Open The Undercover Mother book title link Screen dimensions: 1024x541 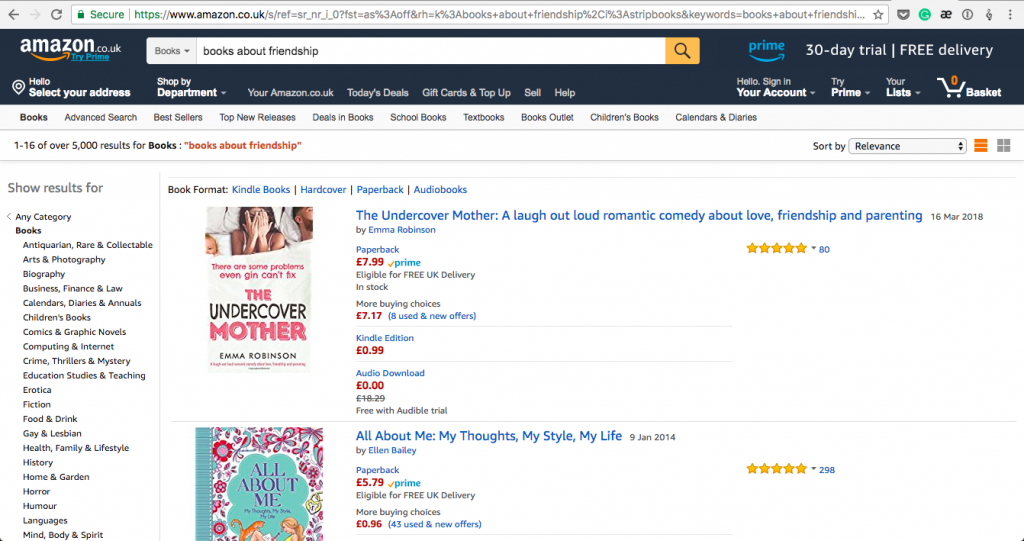click(x=638, y=215)
